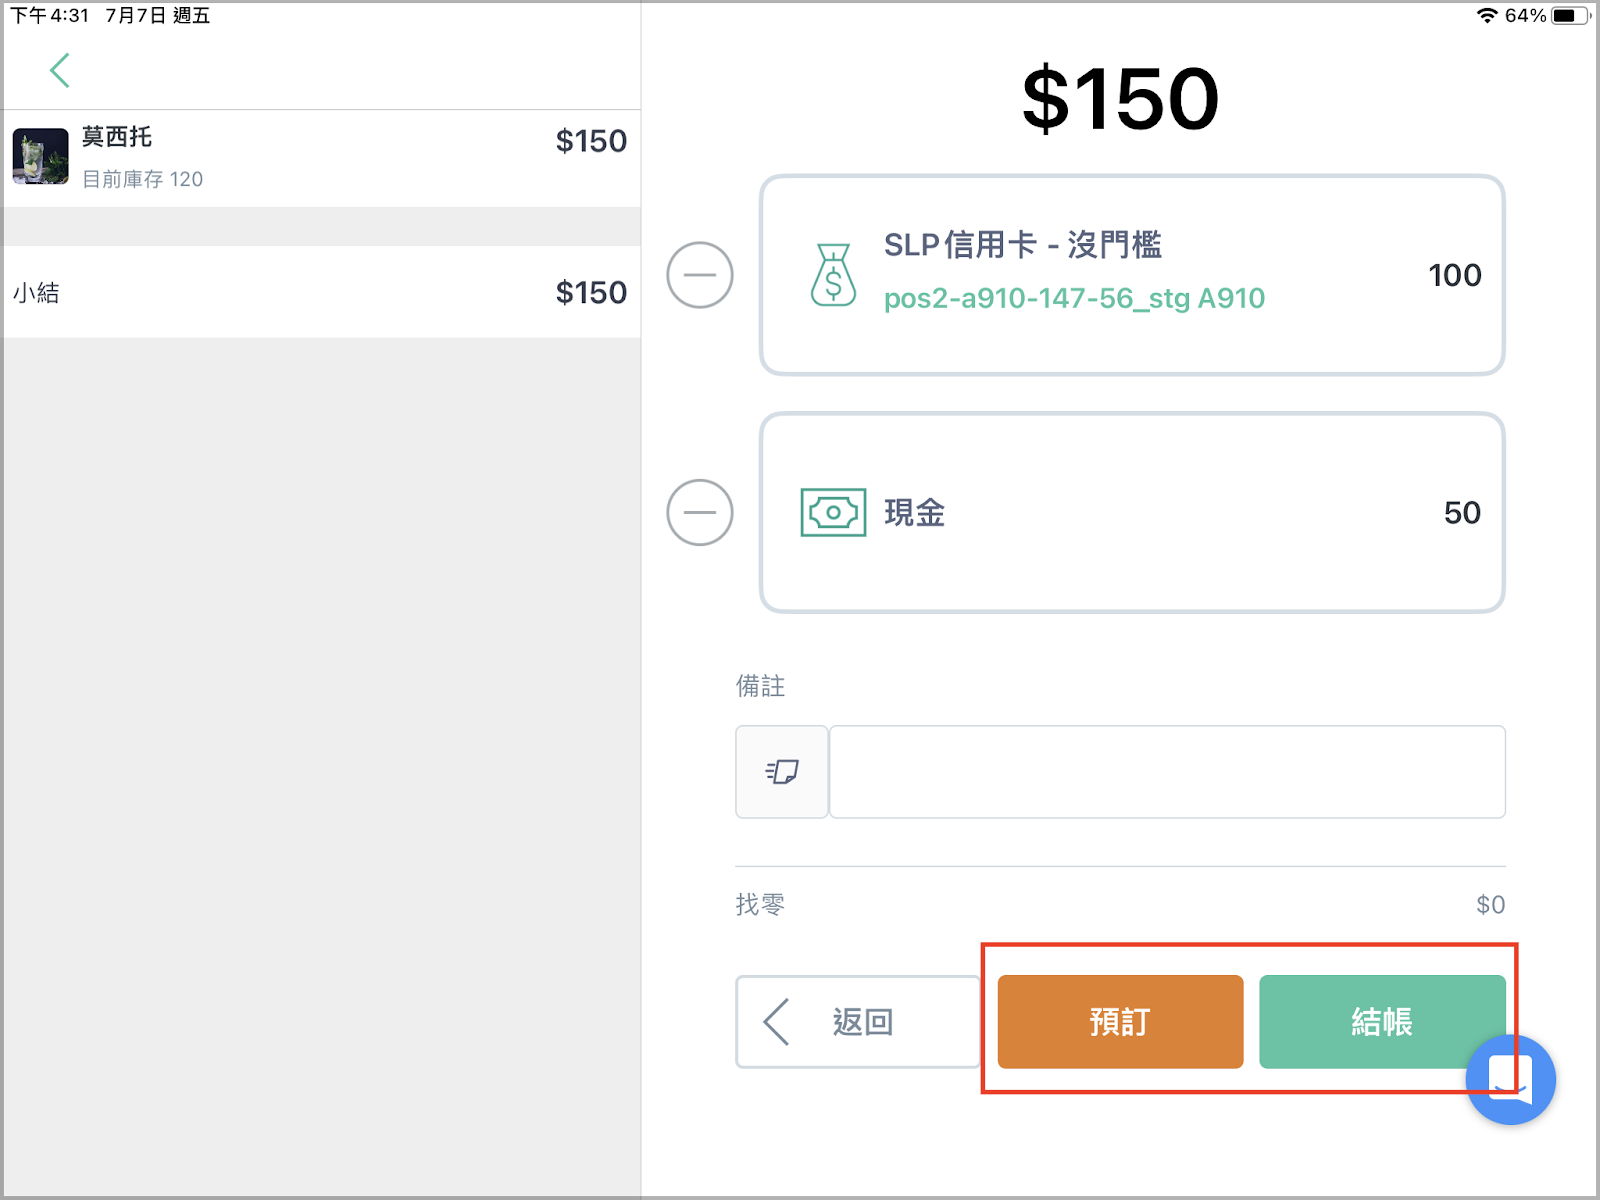
Task: Tap the 小結 subtotal row
Action: (x=321, y=292)
